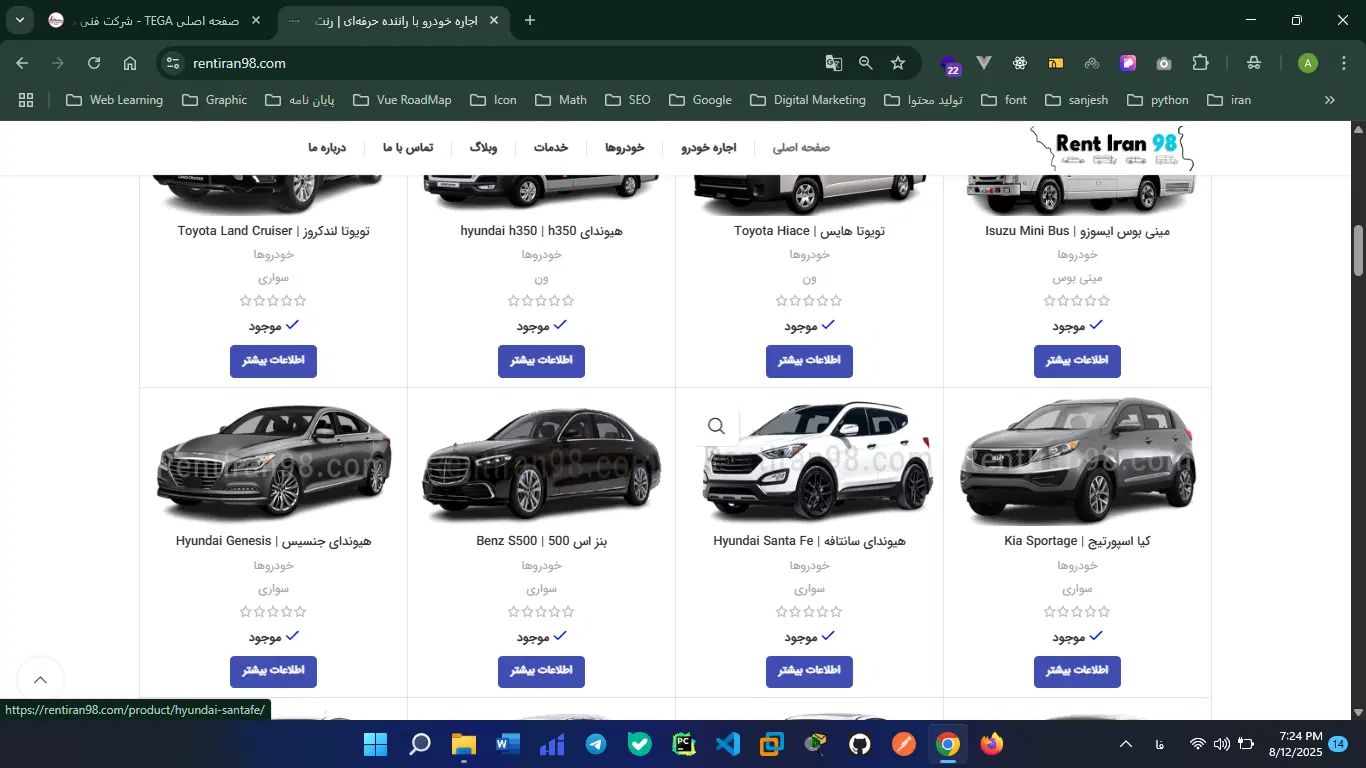Open the hyundai h350 title link
The image size is (1366, 768).
[x=541, y=231]
